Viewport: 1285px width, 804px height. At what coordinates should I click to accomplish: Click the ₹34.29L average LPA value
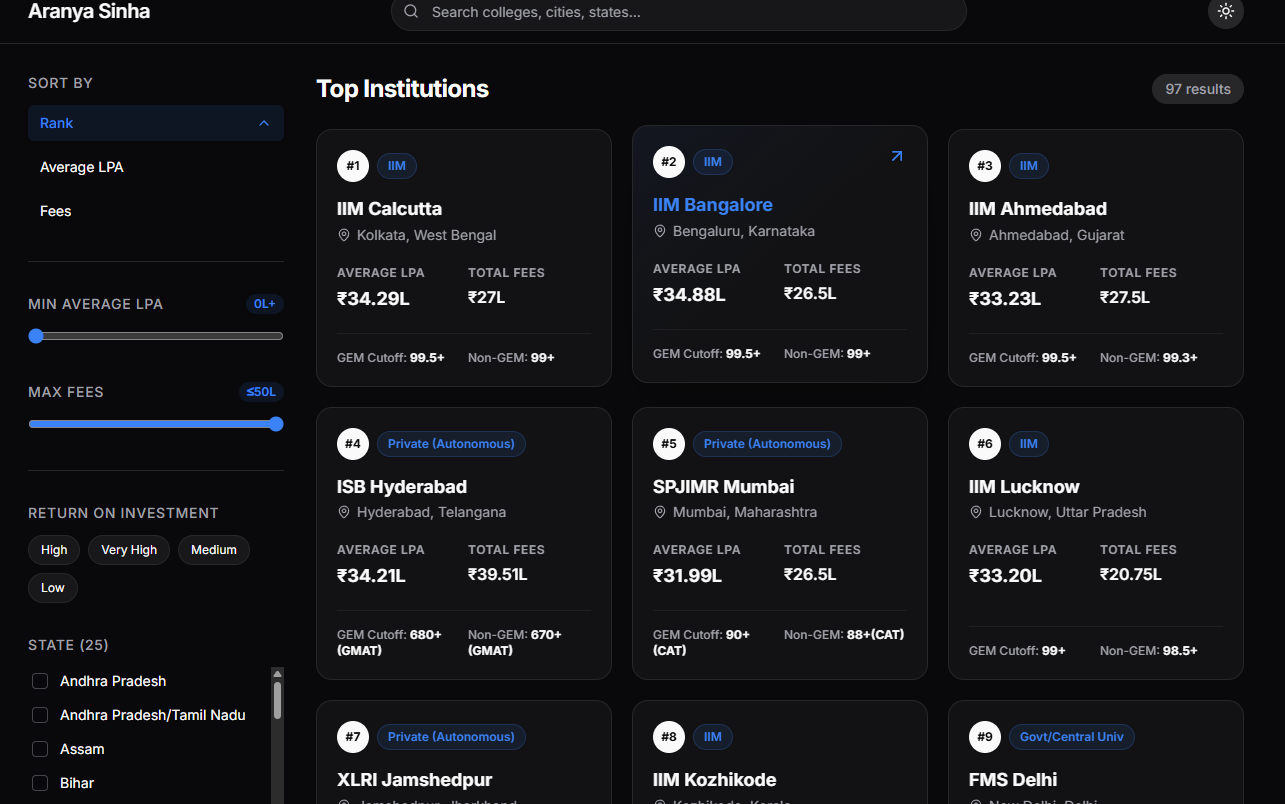pos(373,298)
